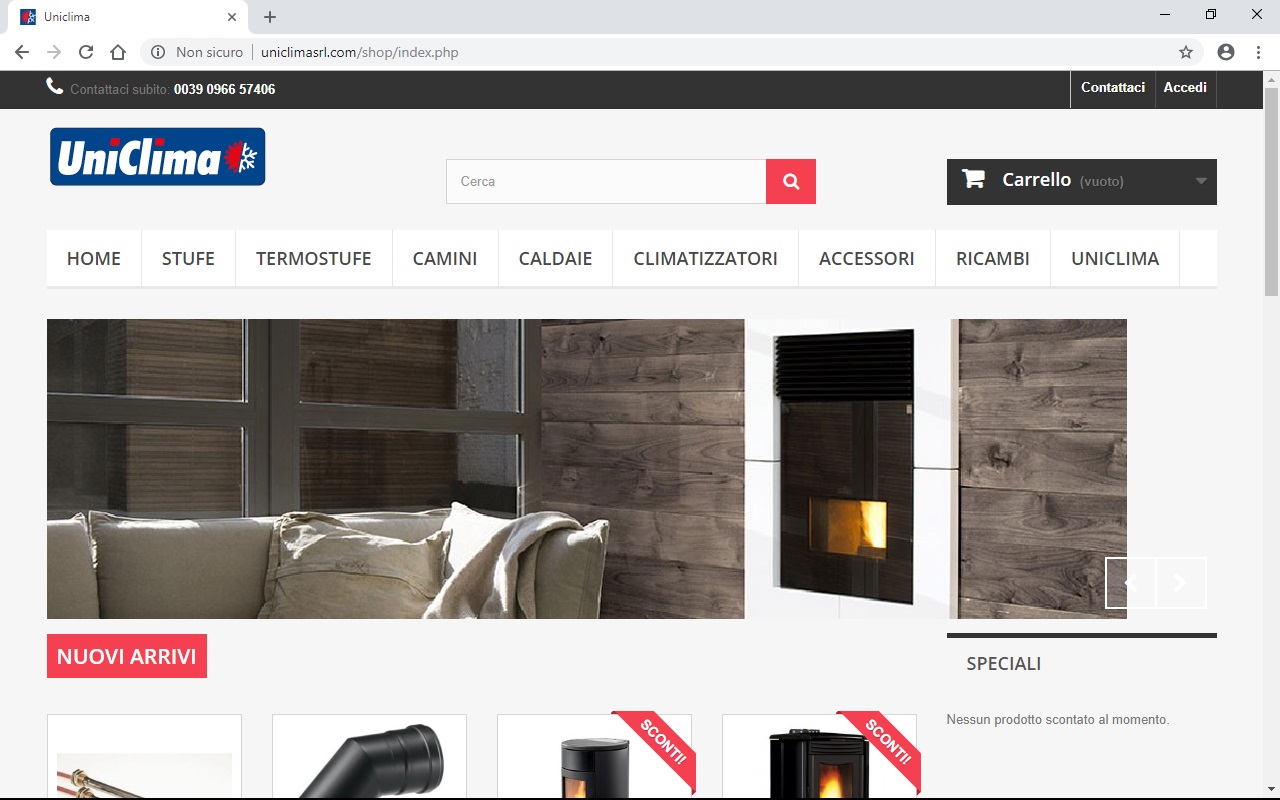Image resolution: width=1280 pixels, height=800 pixels.
Task: Open the CAMINI category
Action: click(x=445, y=258)
